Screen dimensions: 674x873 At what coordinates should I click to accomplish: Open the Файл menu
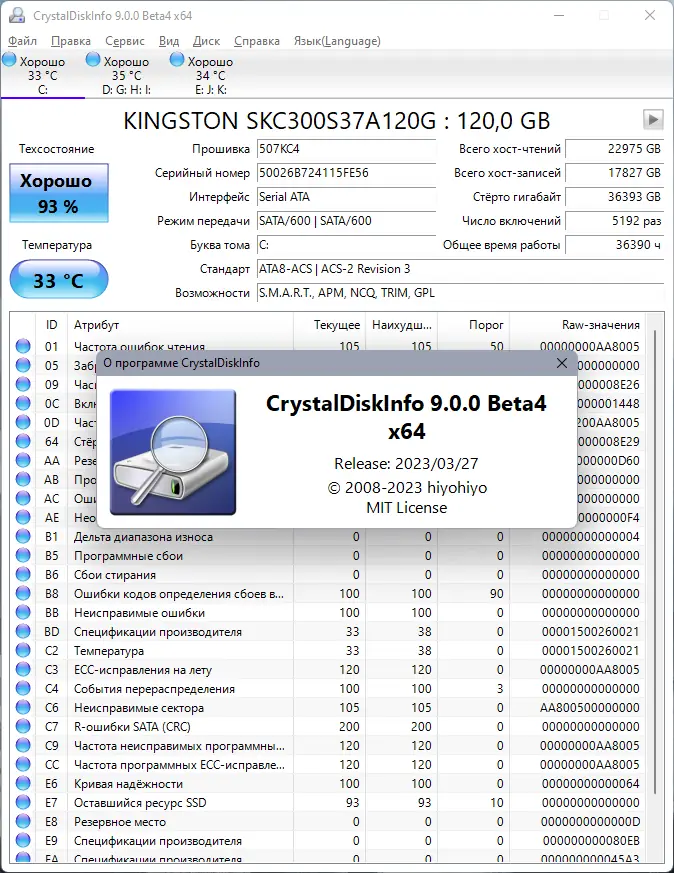coord(22,41)
